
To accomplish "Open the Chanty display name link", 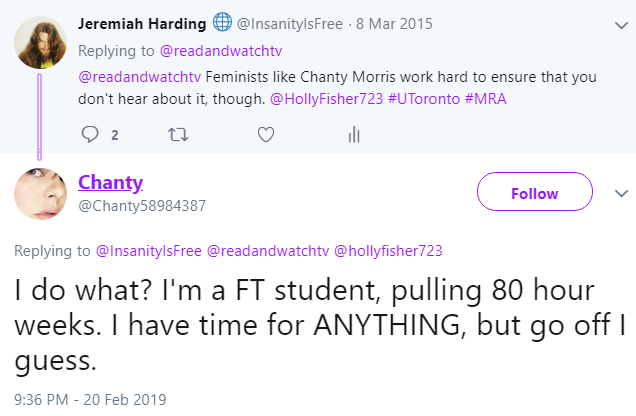I will click(110, 183).
